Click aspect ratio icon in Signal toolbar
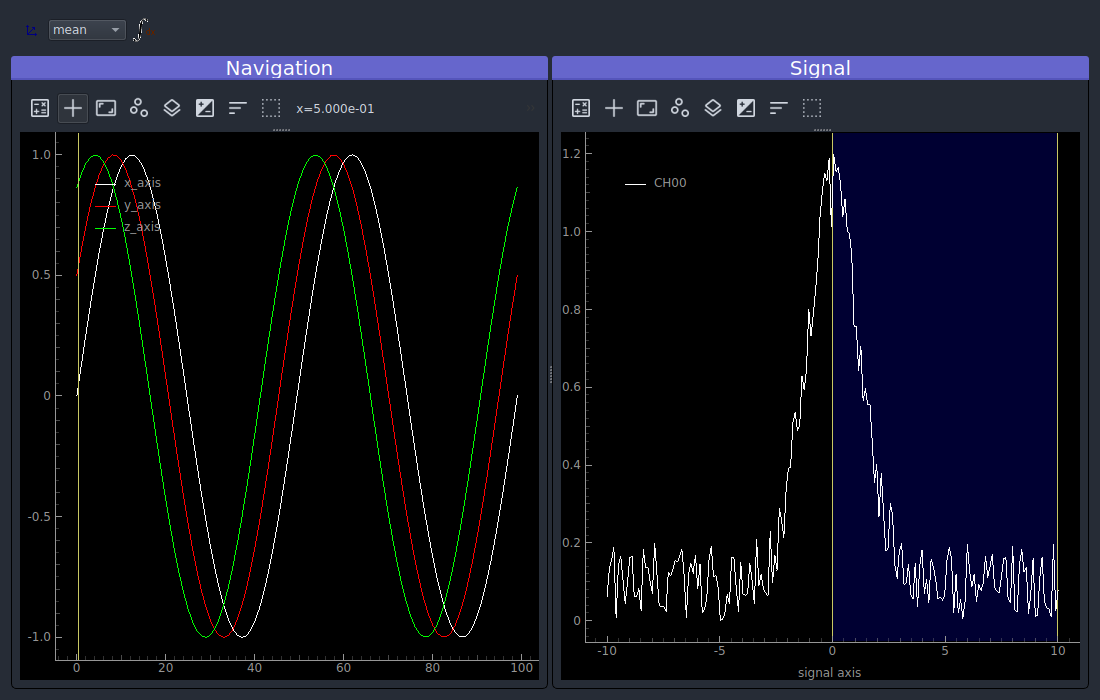 point(647,108)
